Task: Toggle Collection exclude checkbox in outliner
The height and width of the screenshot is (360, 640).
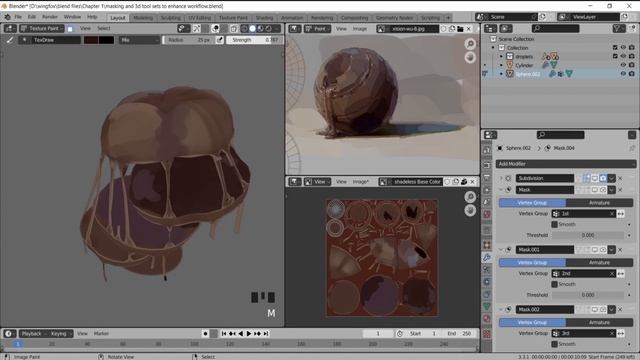Action: click(x=615, y=48)
